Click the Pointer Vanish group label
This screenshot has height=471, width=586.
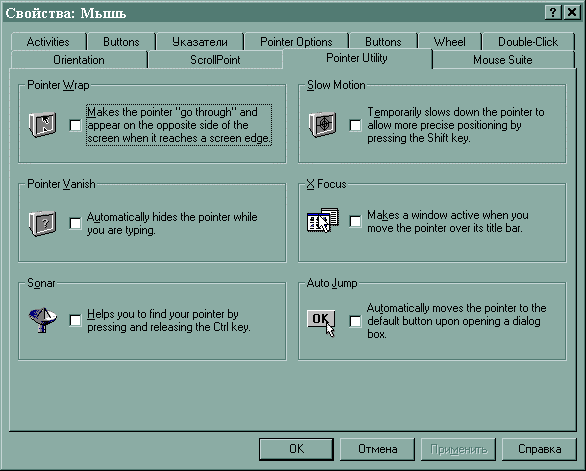pos(61,184)
